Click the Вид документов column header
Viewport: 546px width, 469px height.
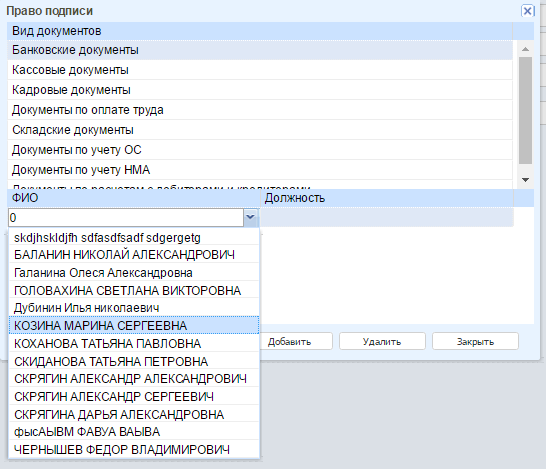(x=260, y=31)
